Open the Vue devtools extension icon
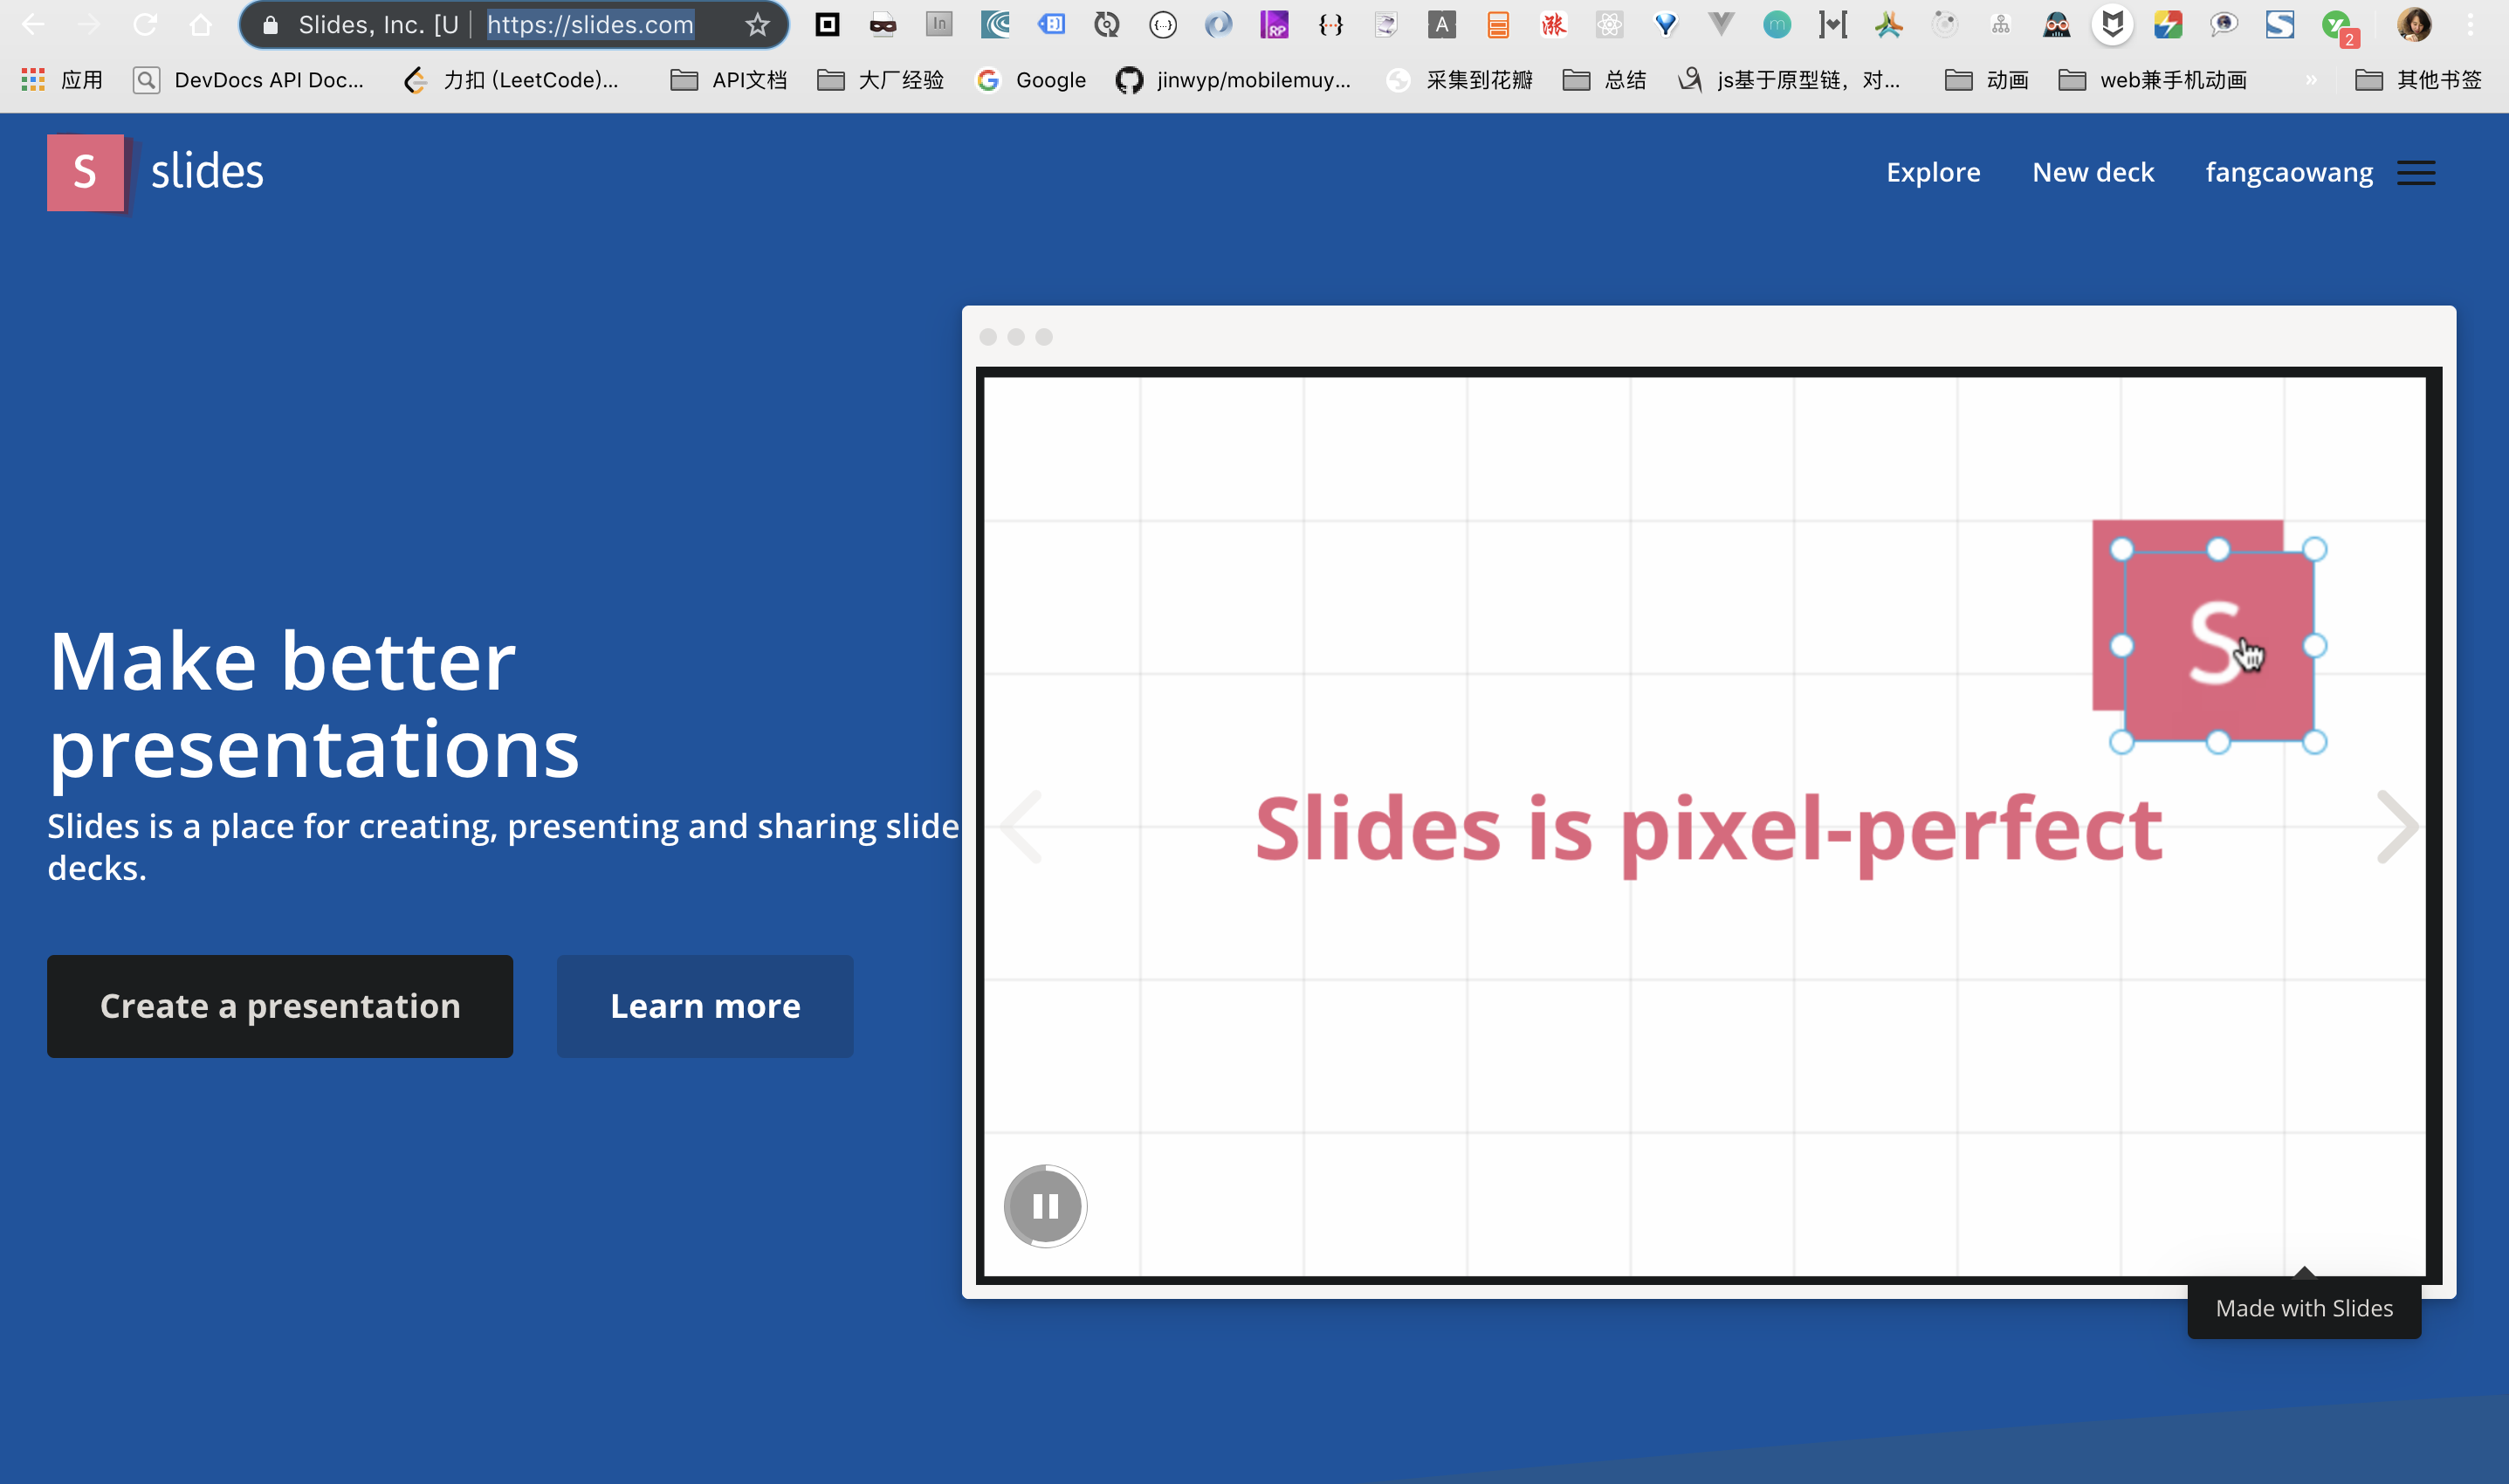 point(1721,25)
